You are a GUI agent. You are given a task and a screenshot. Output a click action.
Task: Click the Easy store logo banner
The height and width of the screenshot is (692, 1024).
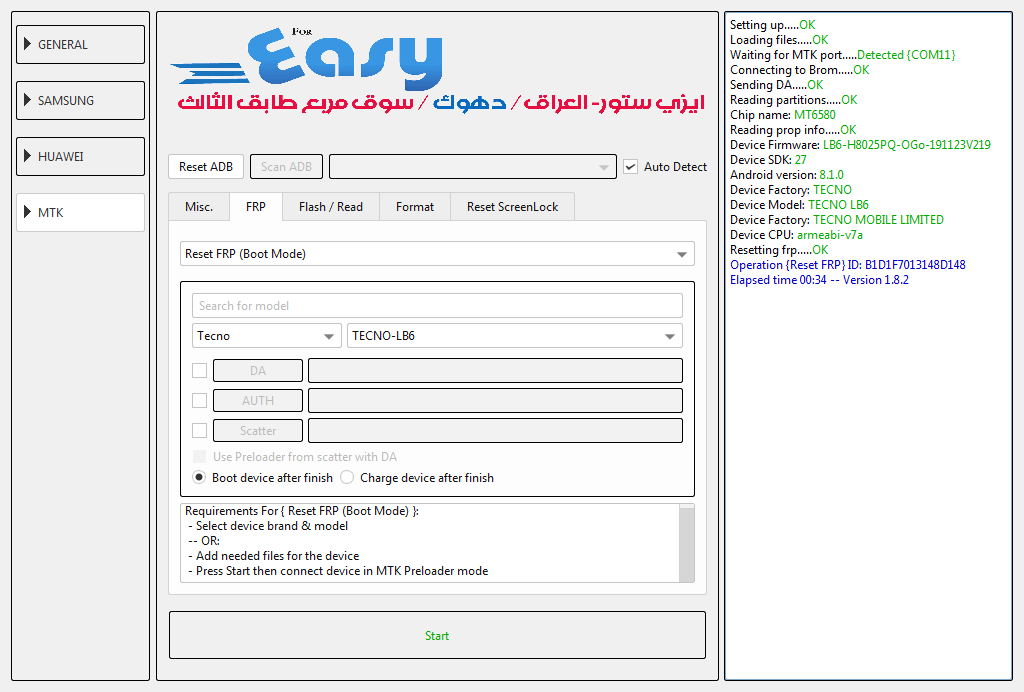point(438,69)
